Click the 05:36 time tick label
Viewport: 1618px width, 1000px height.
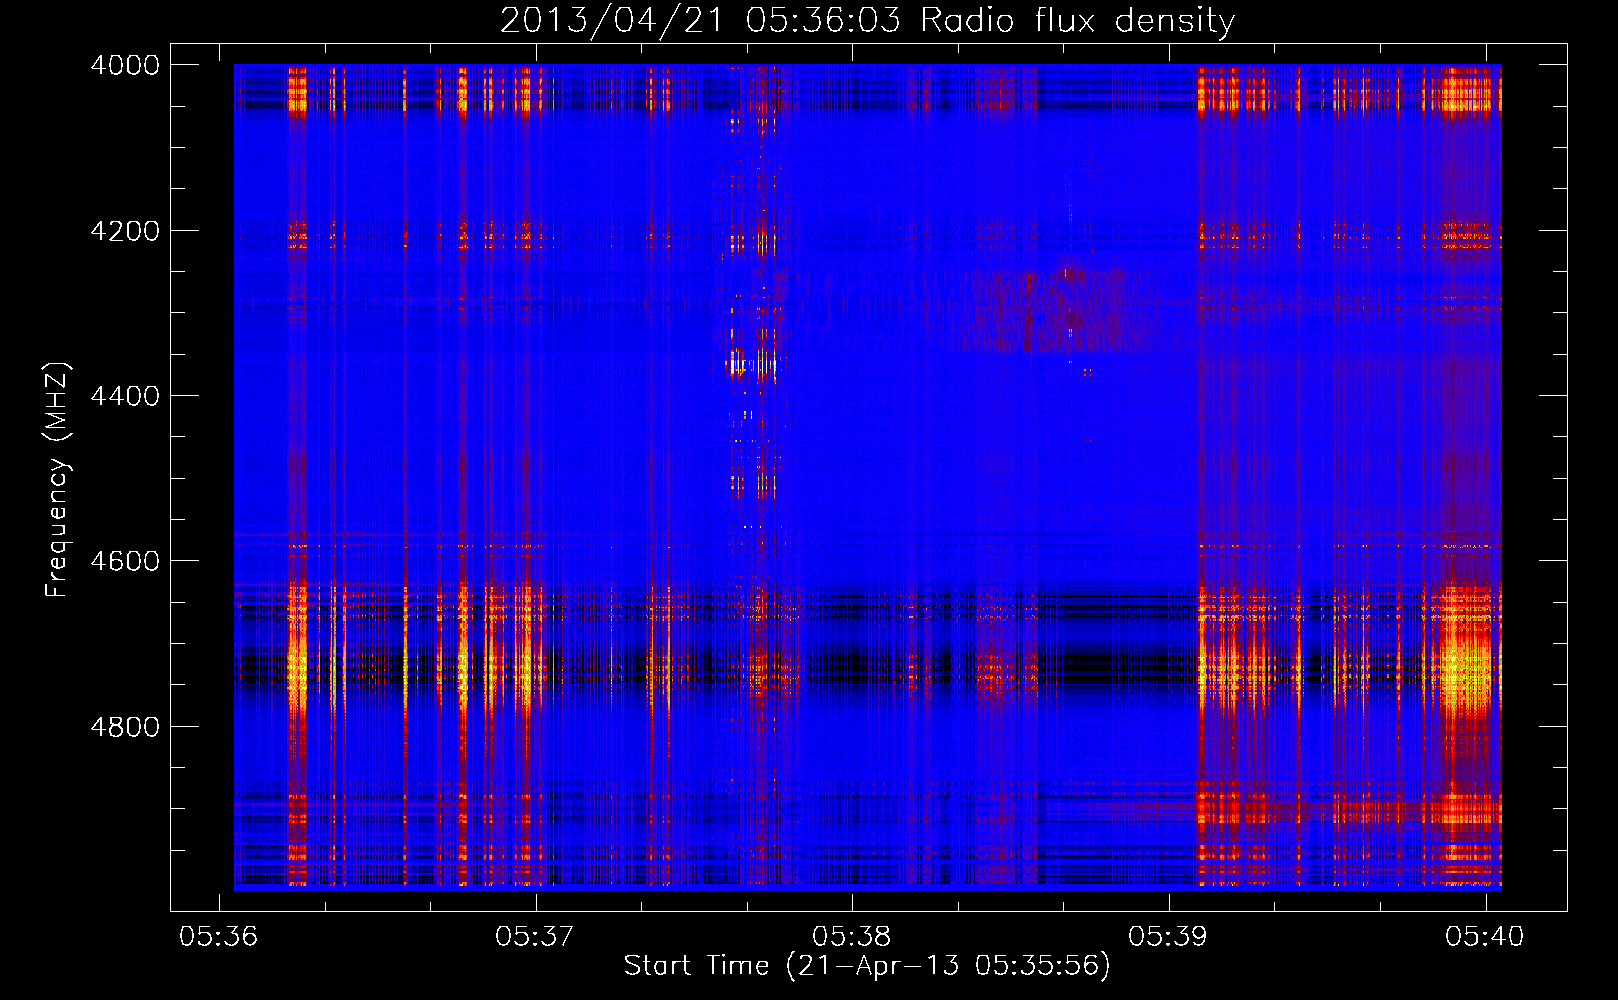pyautogui.click(x=218, y=936)
